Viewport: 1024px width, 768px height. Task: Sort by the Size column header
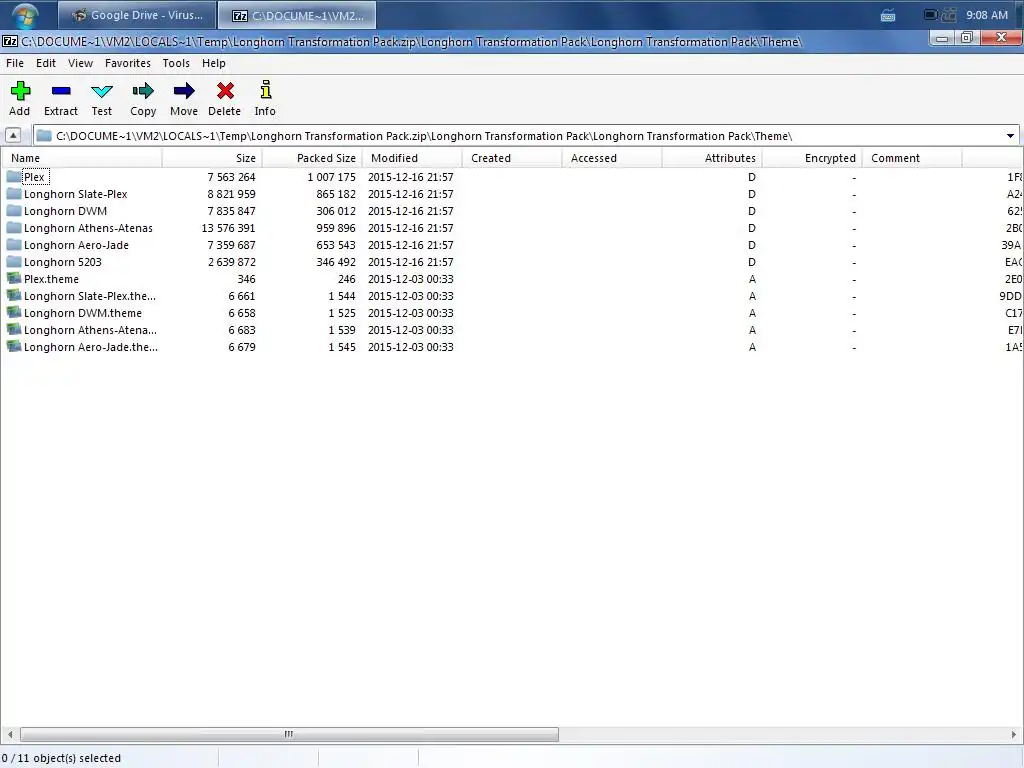tap(212, 158)
